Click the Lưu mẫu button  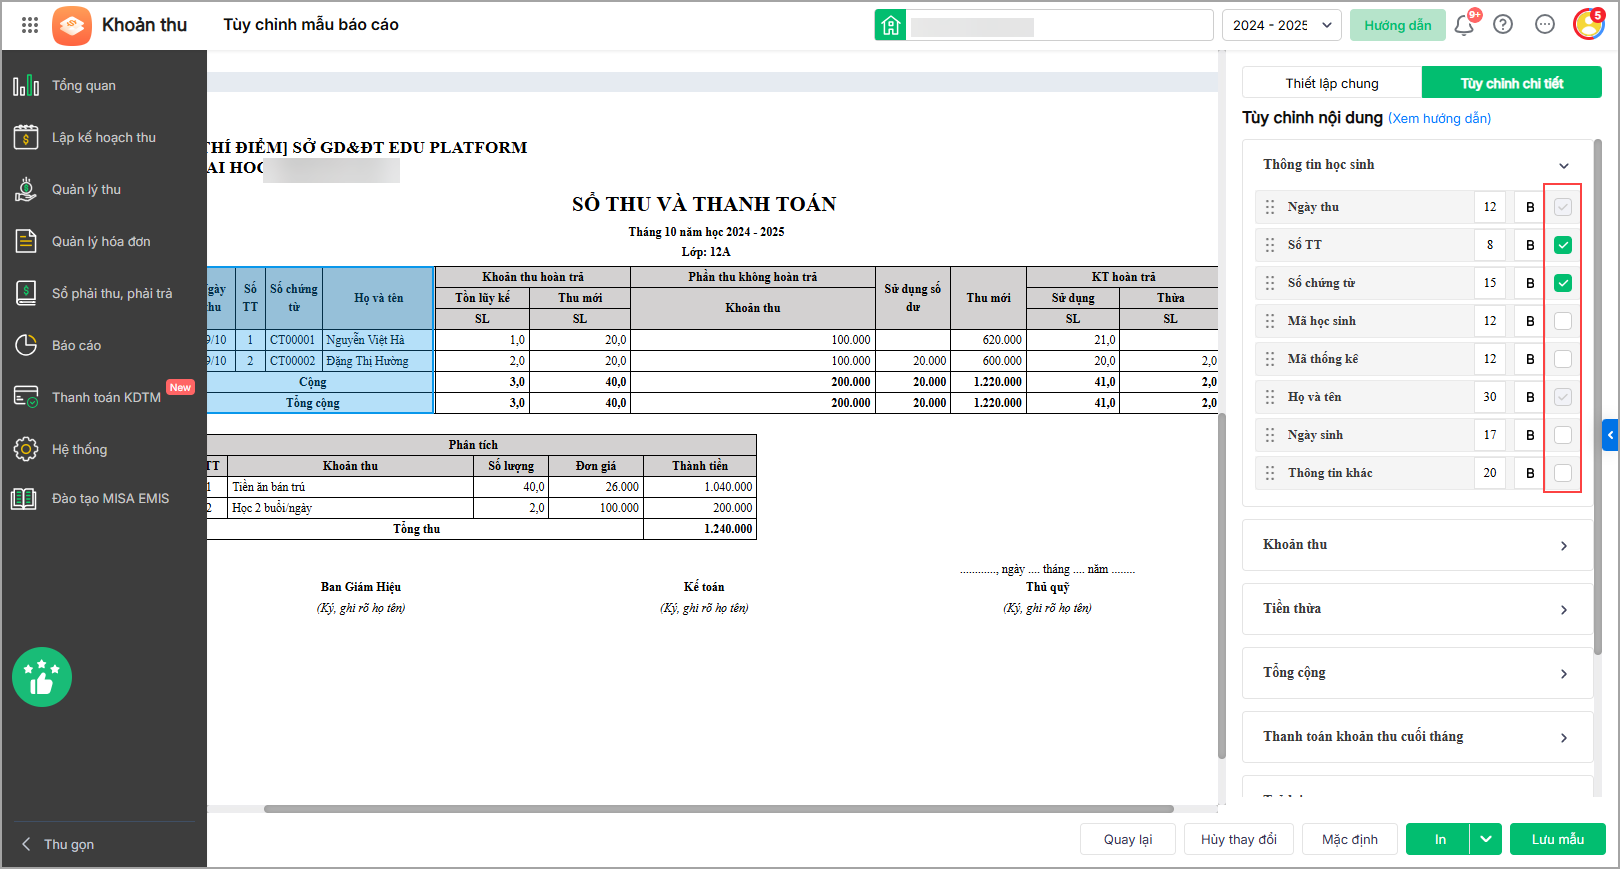1558,839
